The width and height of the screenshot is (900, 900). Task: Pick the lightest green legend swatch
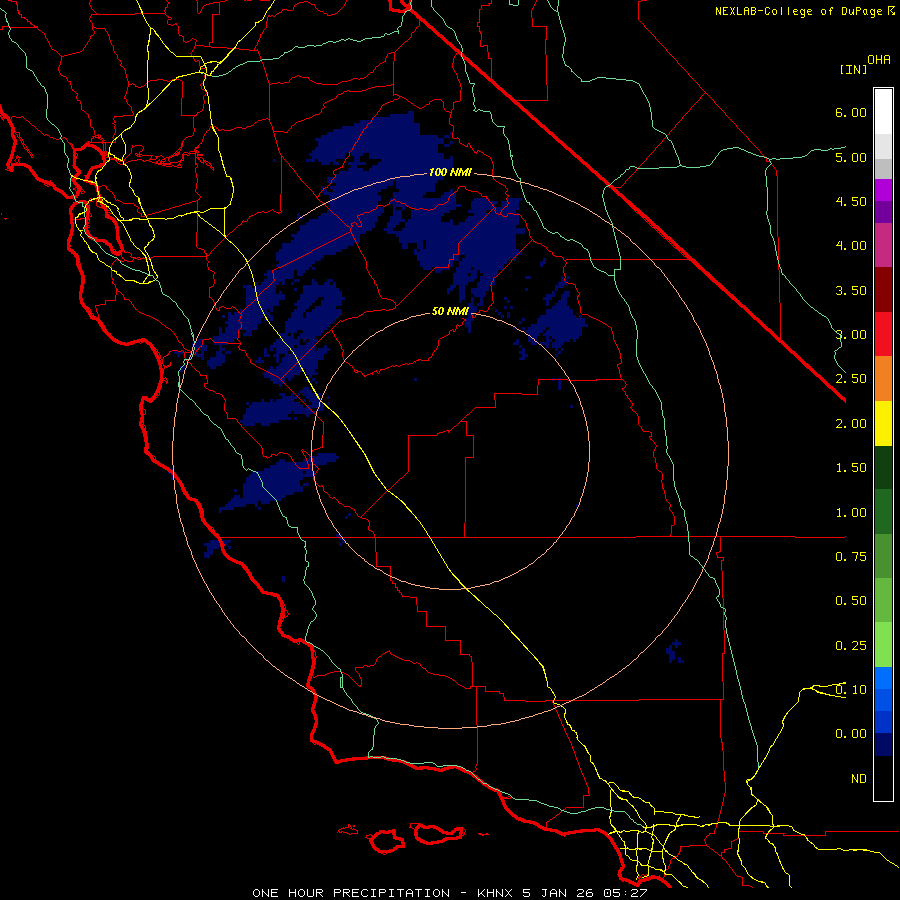(883, 645)
